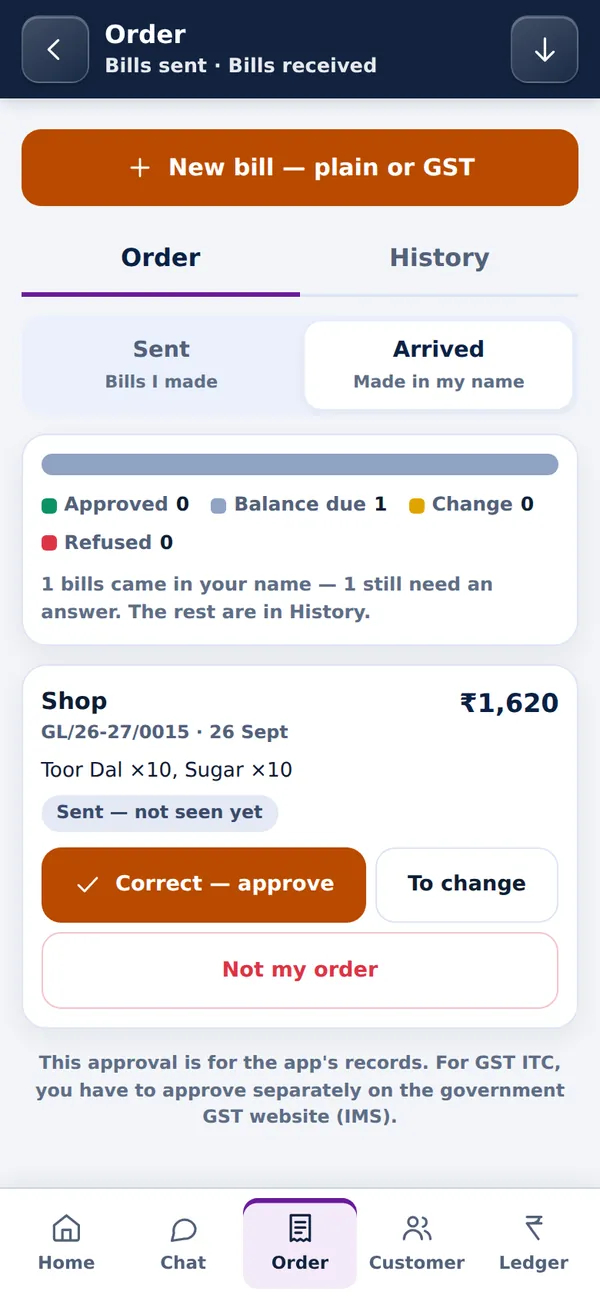Select the Order tab

click(161, 259)
